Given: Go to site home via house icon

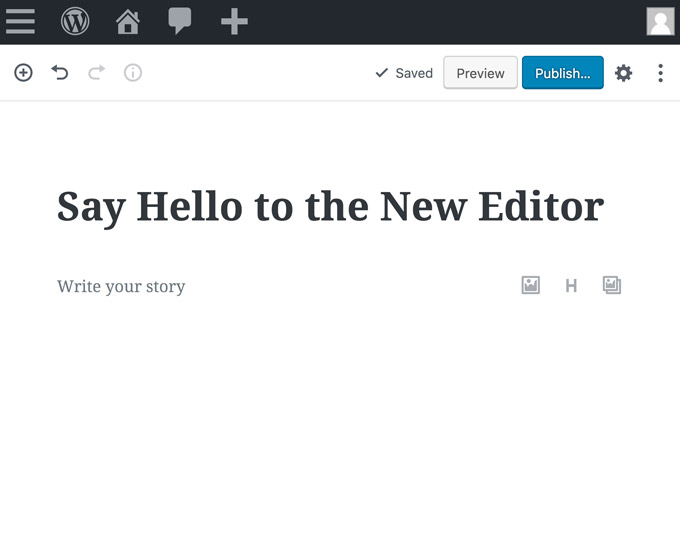Looking at the screenshot, I should coord(128,22).
